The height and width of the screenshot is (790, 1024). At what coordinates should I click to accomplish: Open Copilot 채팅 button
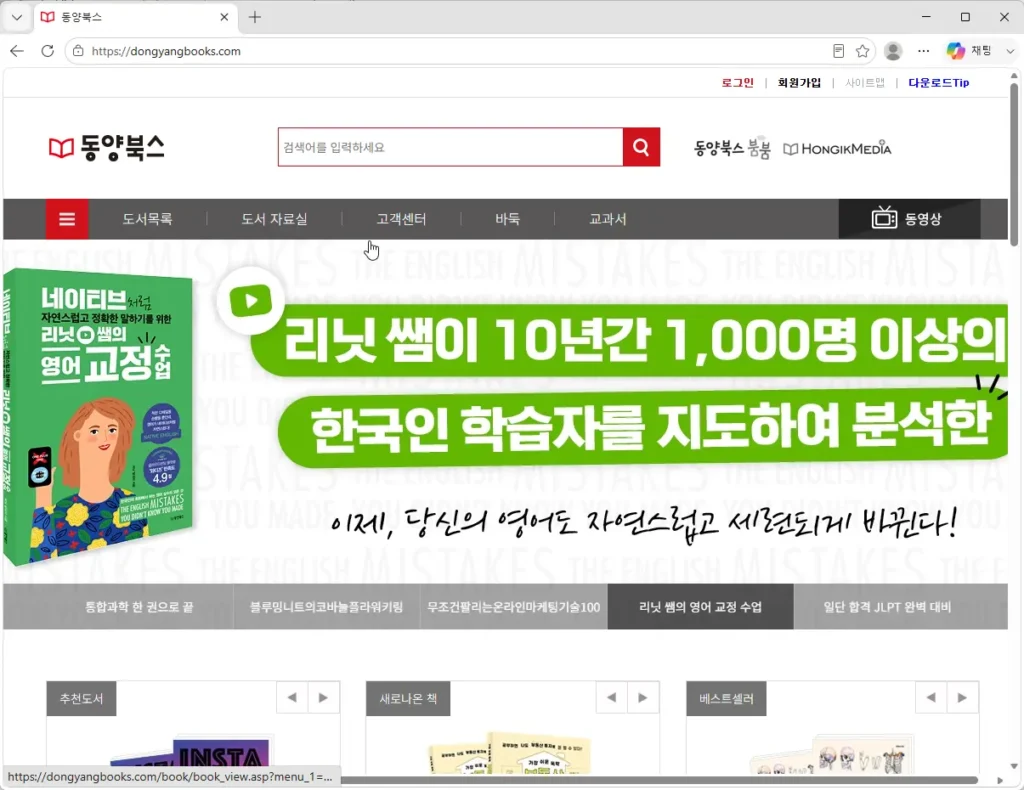969,51
